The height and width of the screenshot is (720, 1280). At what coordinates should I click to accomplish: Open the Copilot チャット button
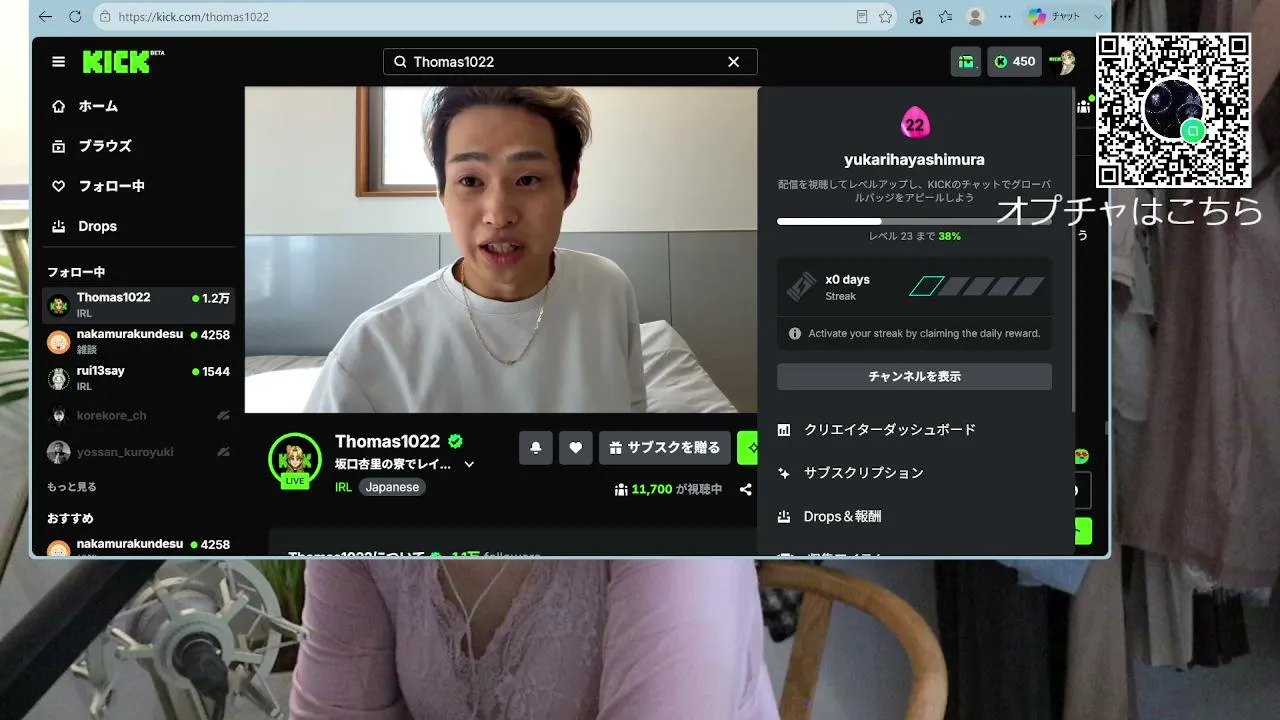point(1055,17)
